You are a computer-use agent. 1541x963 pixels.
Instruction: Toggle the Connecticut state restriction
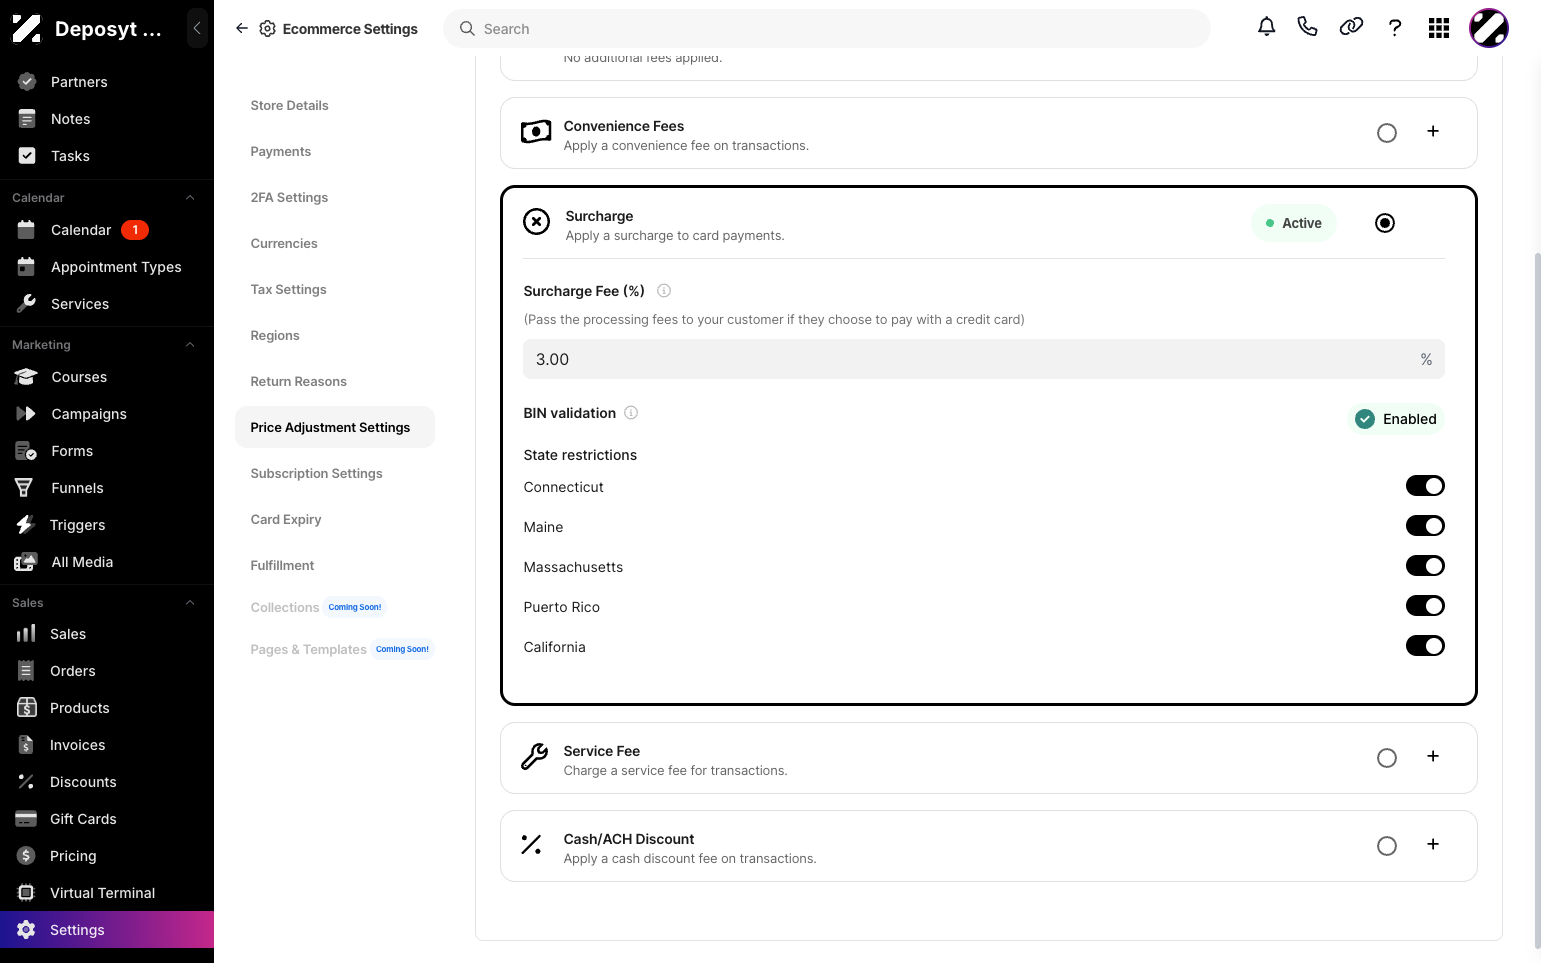[x=1425, y=486]
